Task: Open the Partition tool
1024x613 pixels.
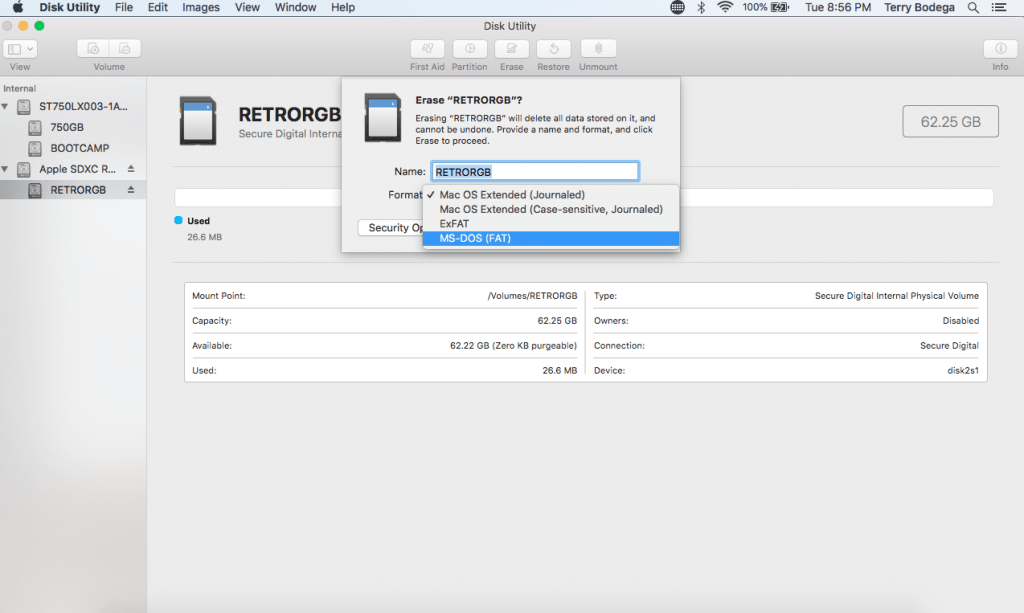Action: 470,48
